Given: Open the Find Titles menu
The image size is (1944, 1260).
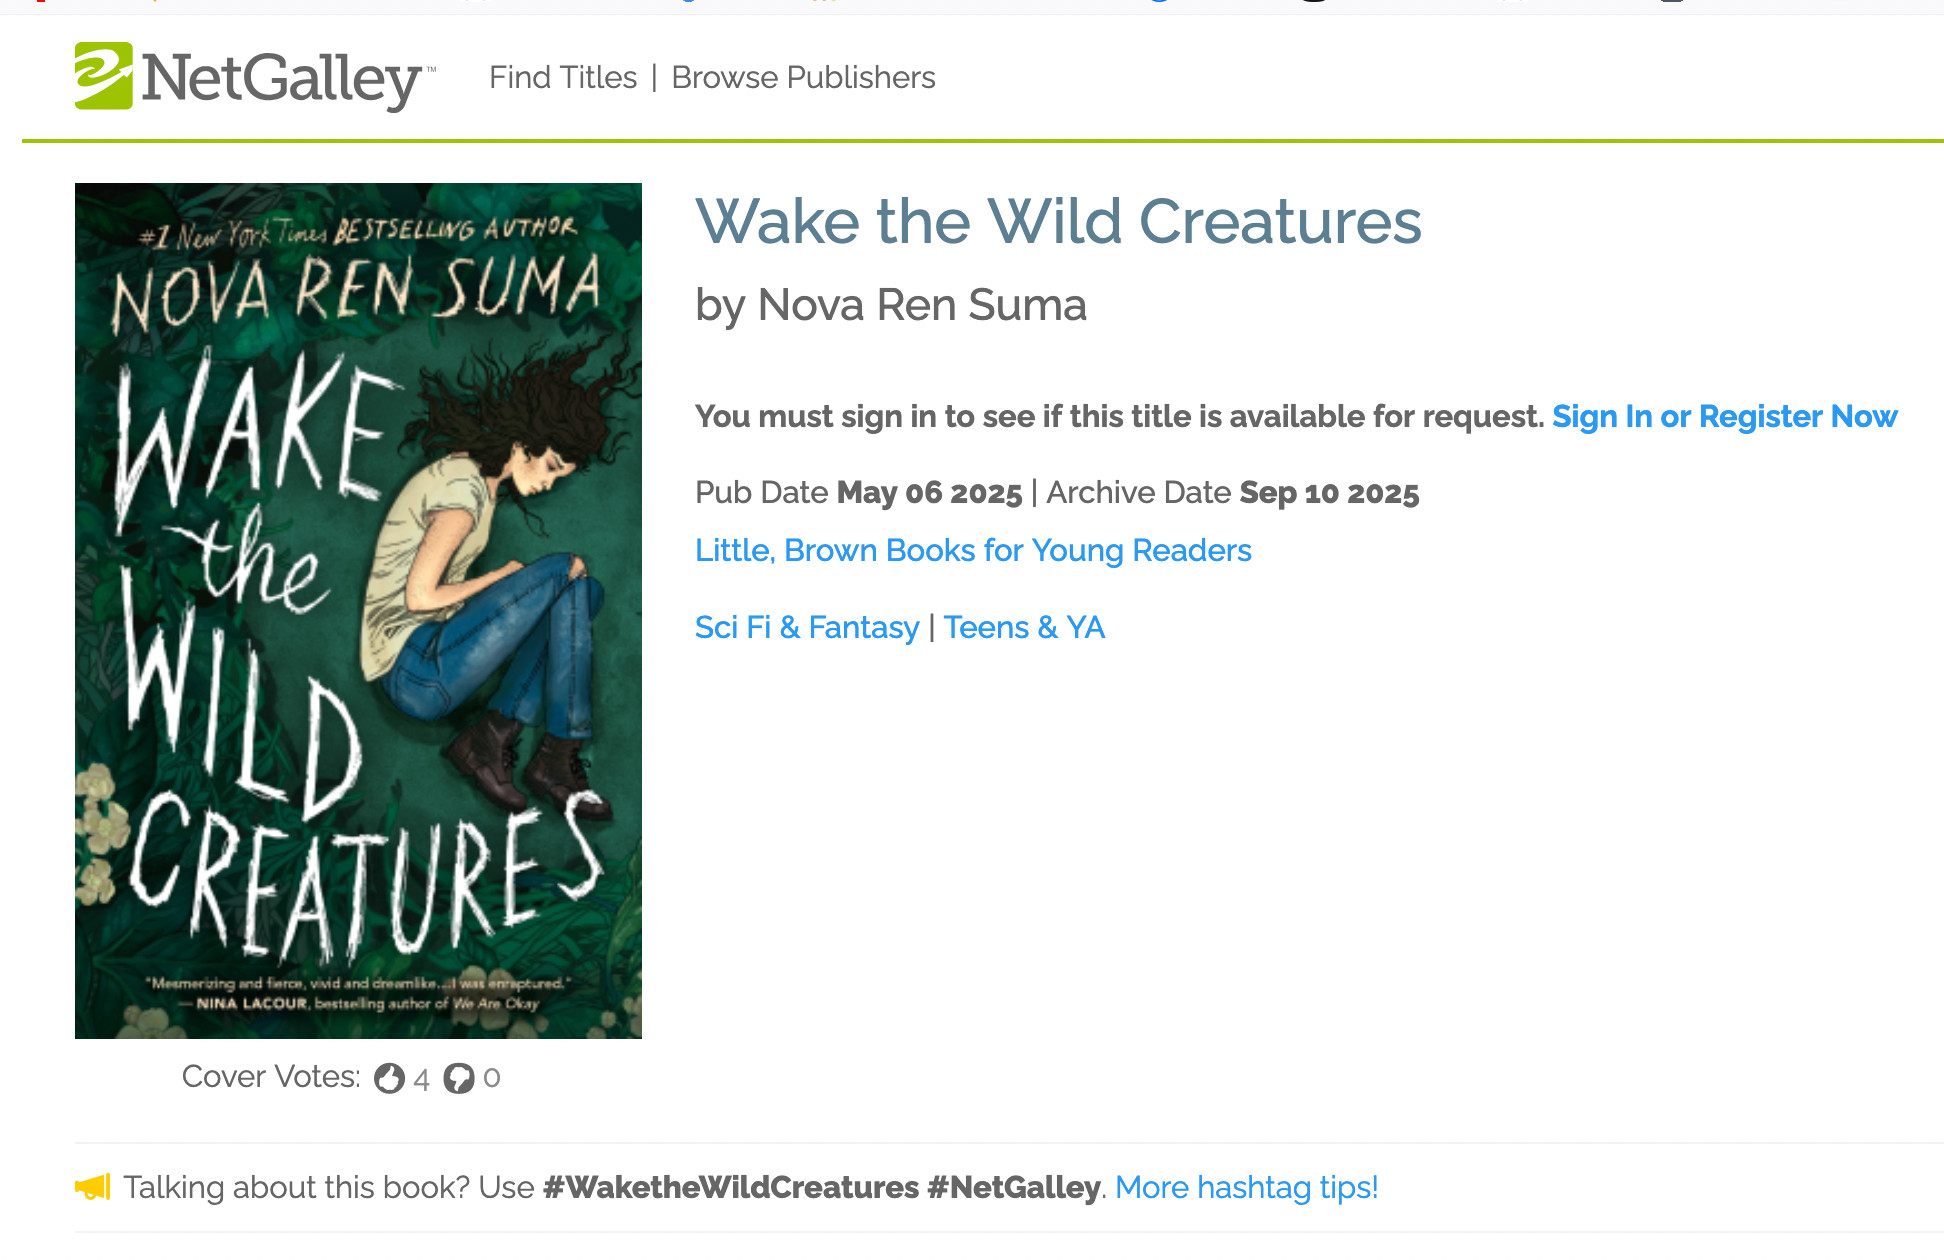Looking at the screenshot, I should tap(562, 77).
